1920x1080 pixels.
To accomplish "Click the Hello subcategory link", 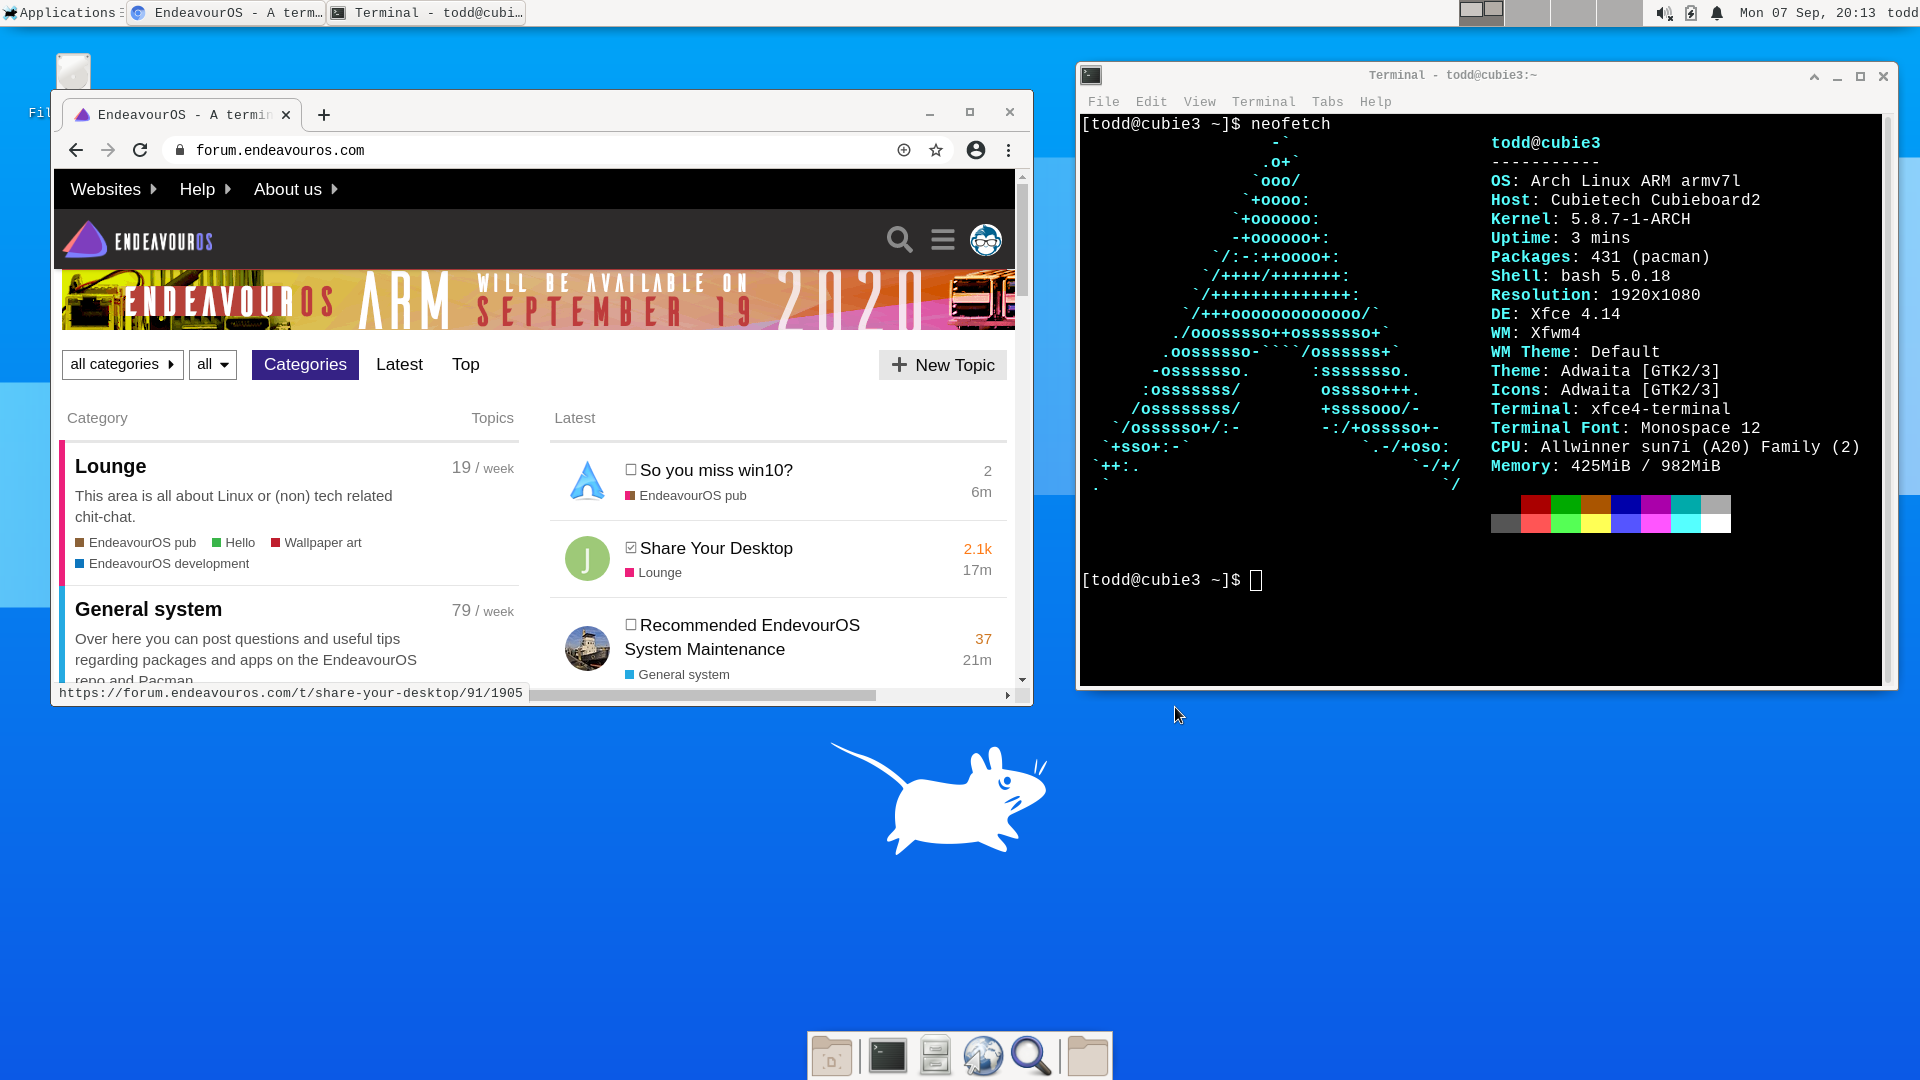I will click(x=233, y=543).
